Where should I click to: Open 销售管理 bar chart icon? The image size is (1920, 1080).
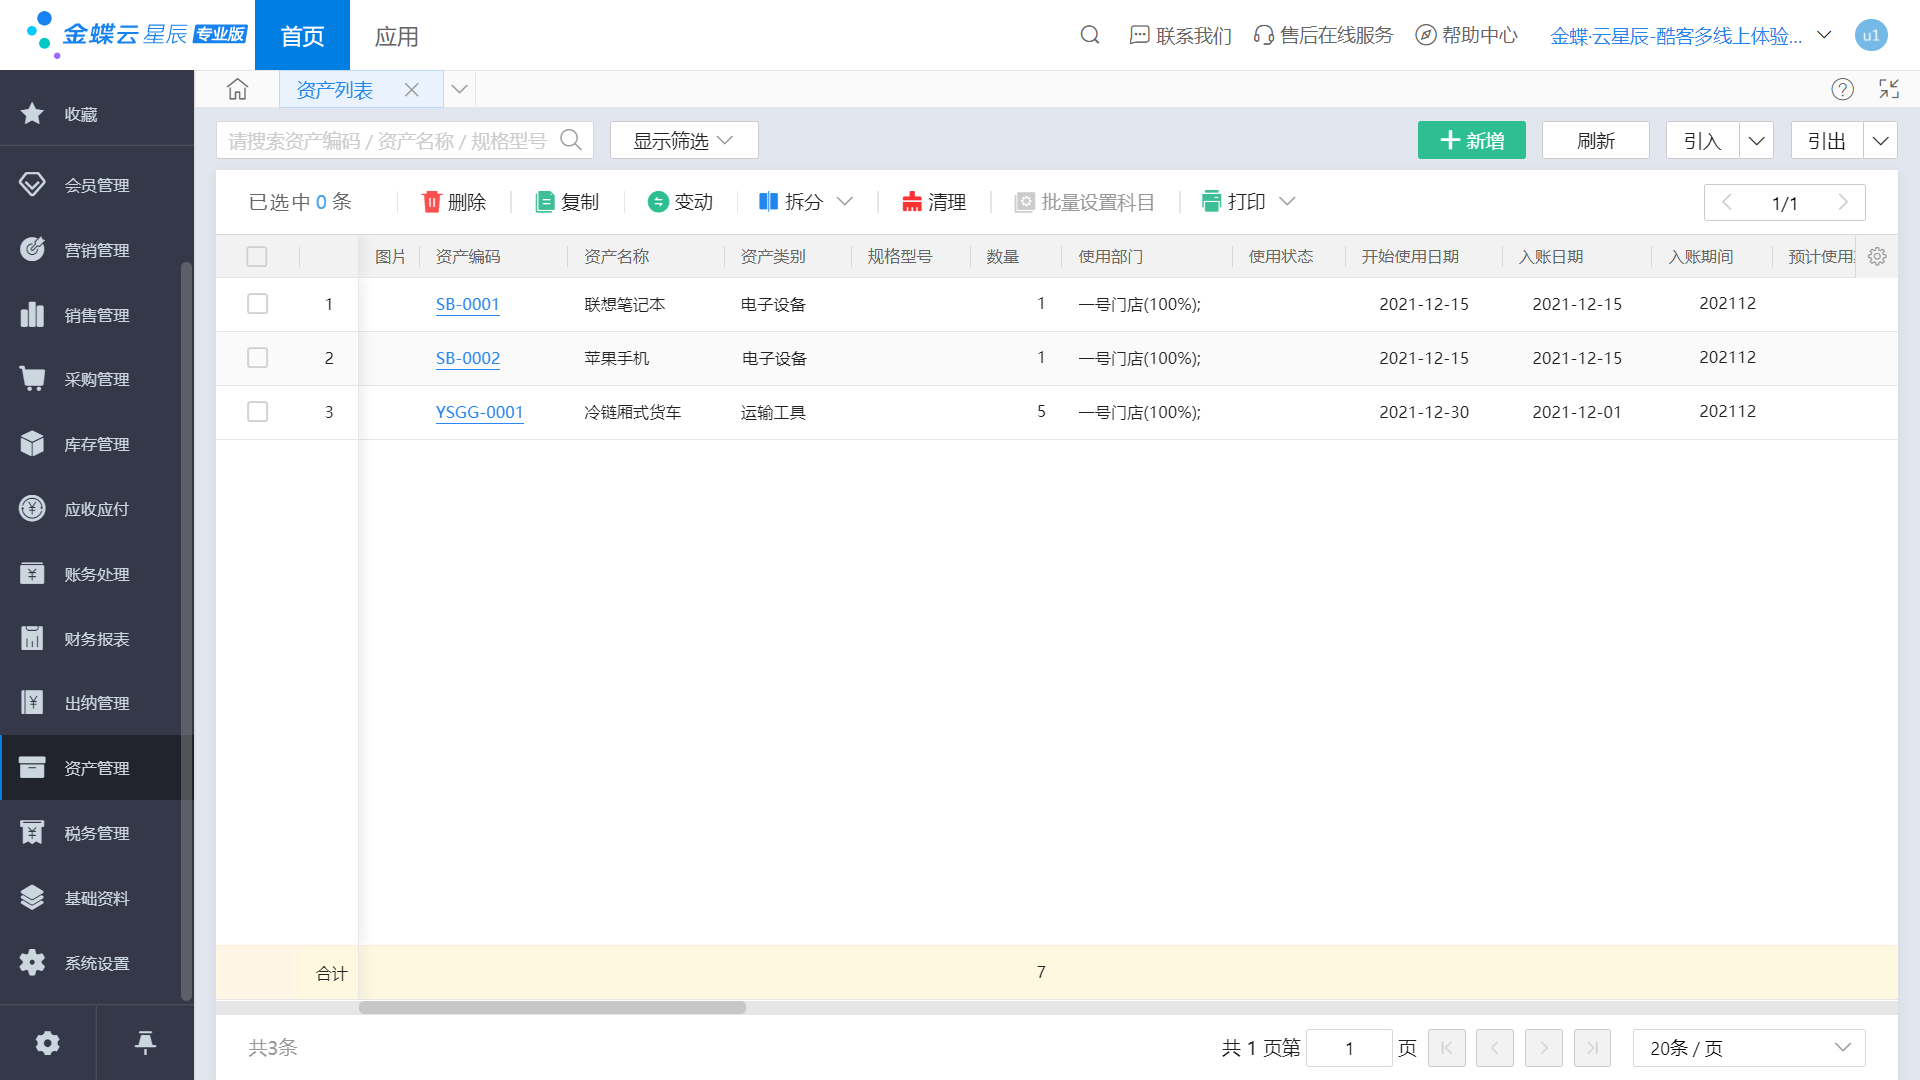[x=32, y=314]
